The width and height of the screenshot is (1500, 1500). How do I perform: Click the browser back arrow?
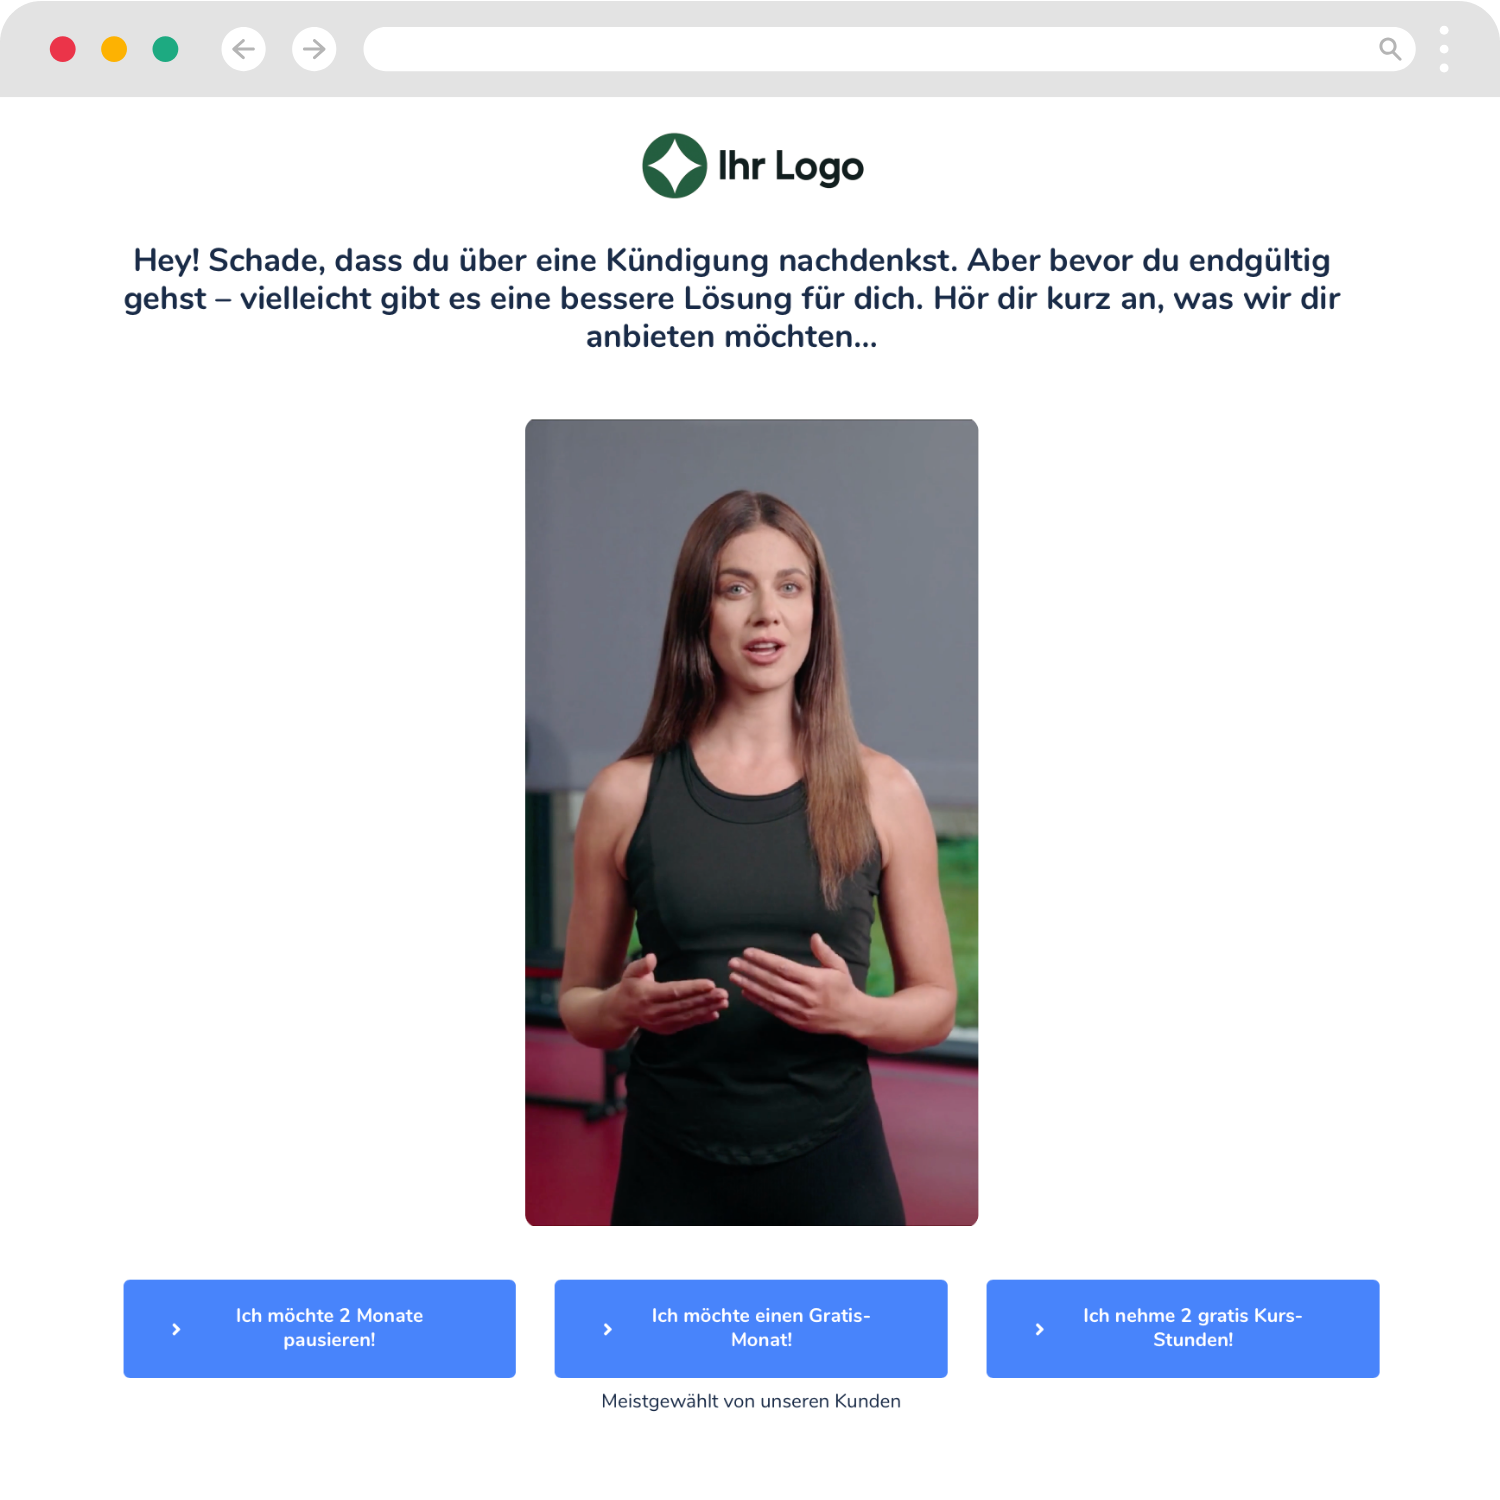(x=243, y=49)
